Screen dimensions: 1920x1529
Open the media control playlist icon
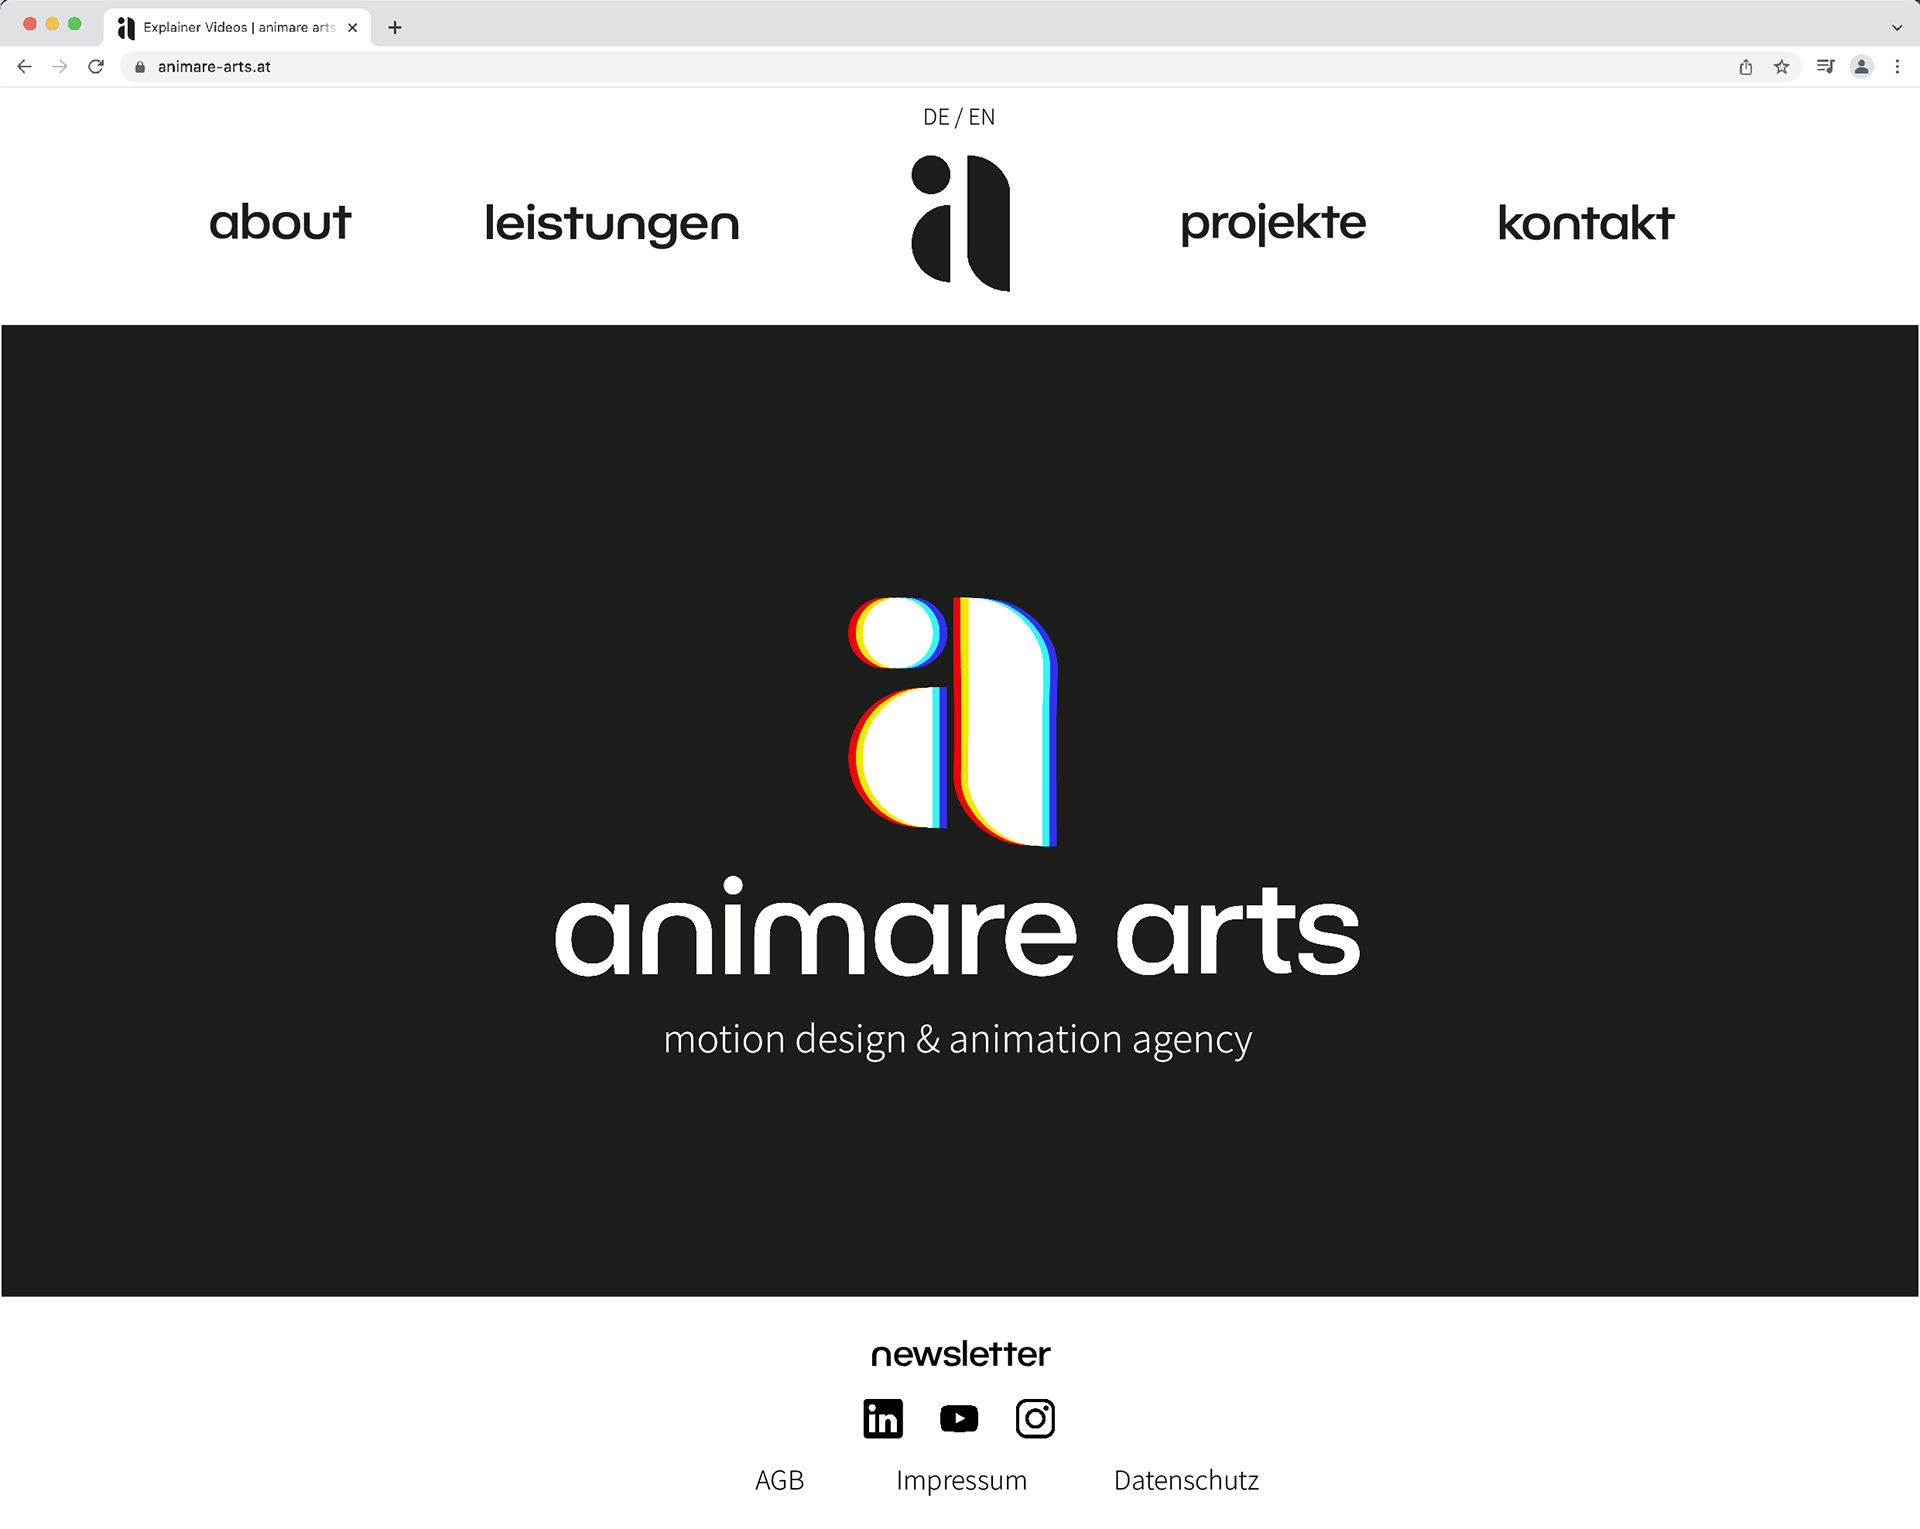(x=1825, y=67)
